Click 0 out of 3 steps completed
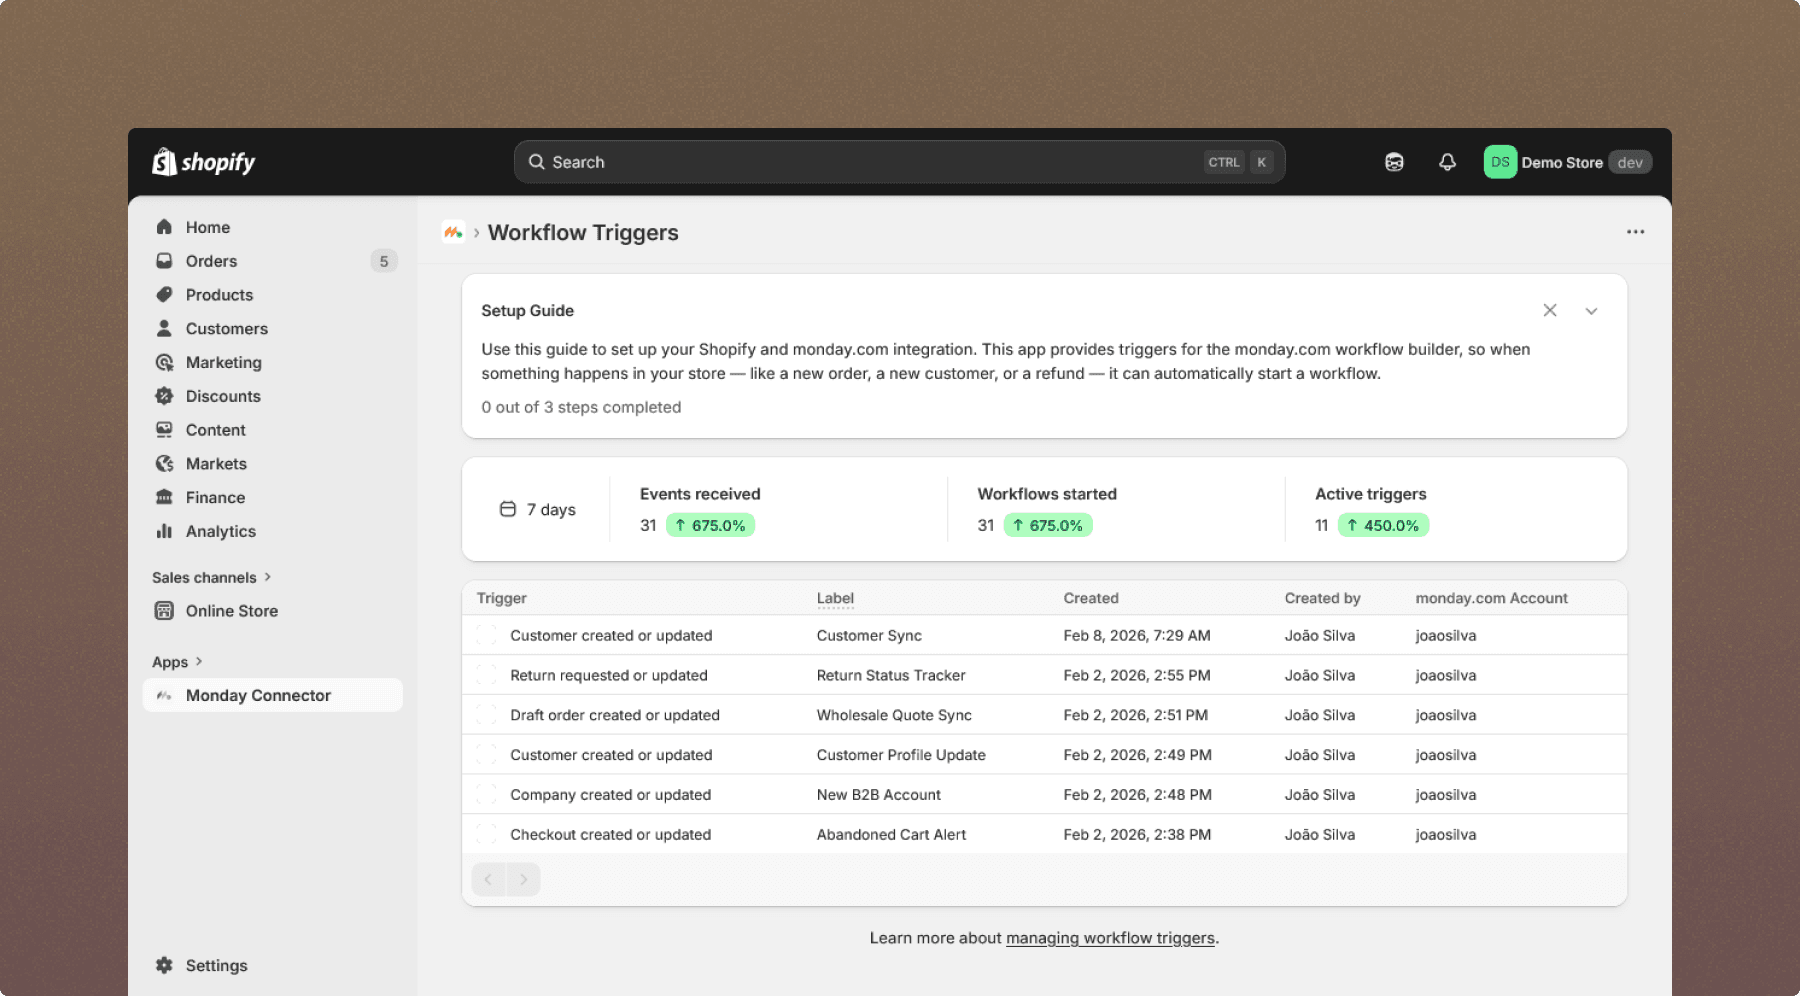Screen dimensions: 1800x996 pyautogui.click(x=581, y=407)
